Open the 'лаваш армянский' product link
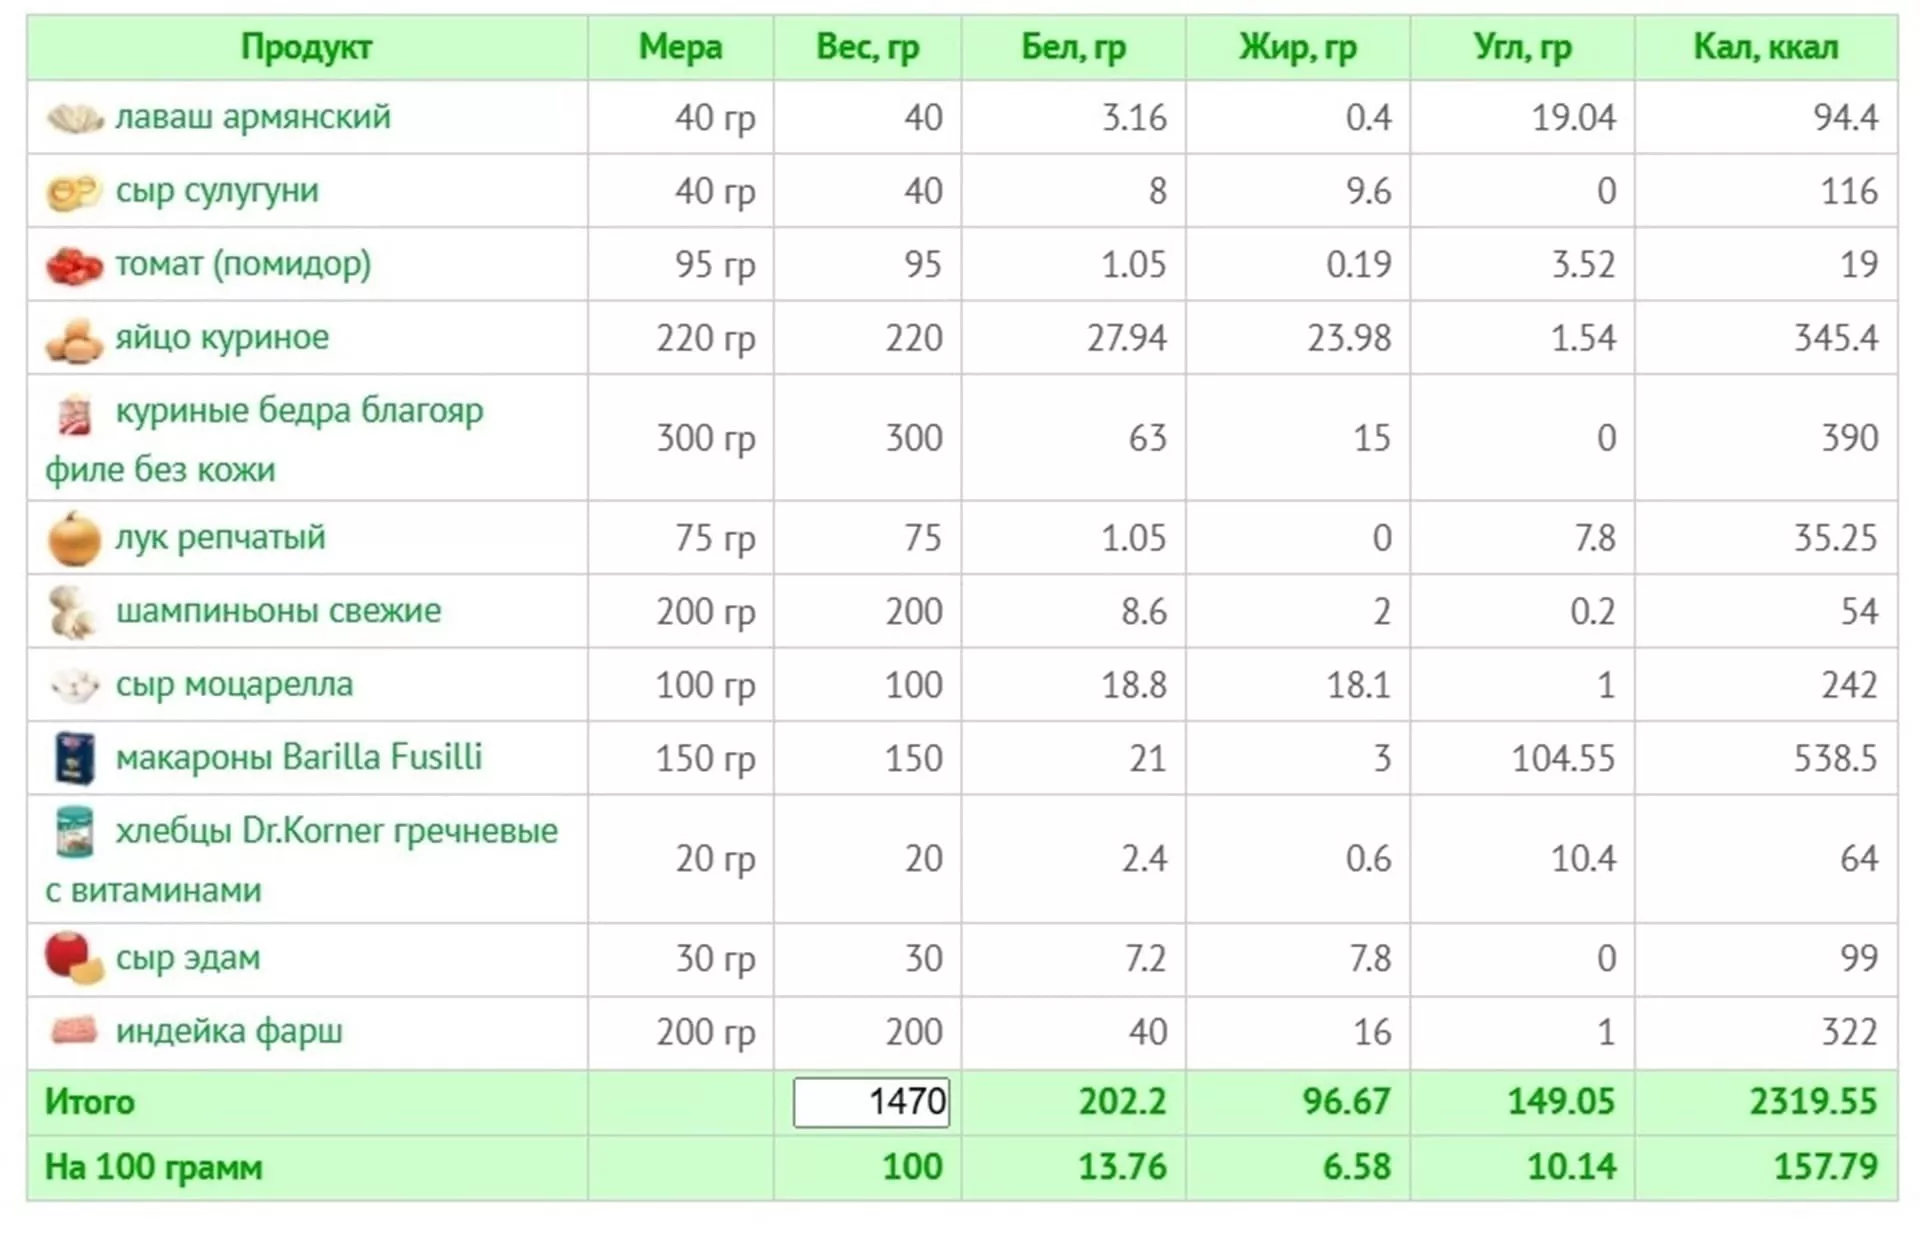Image resolution: width=1920 pixels, height=1239 pixels. tap(253, 117)
